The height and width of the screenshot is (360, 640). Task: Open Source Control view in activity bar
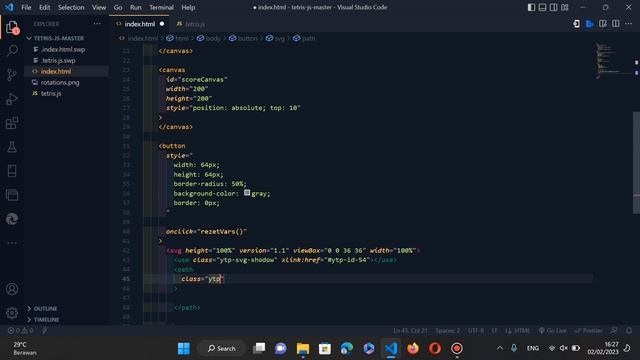(12, 75)
